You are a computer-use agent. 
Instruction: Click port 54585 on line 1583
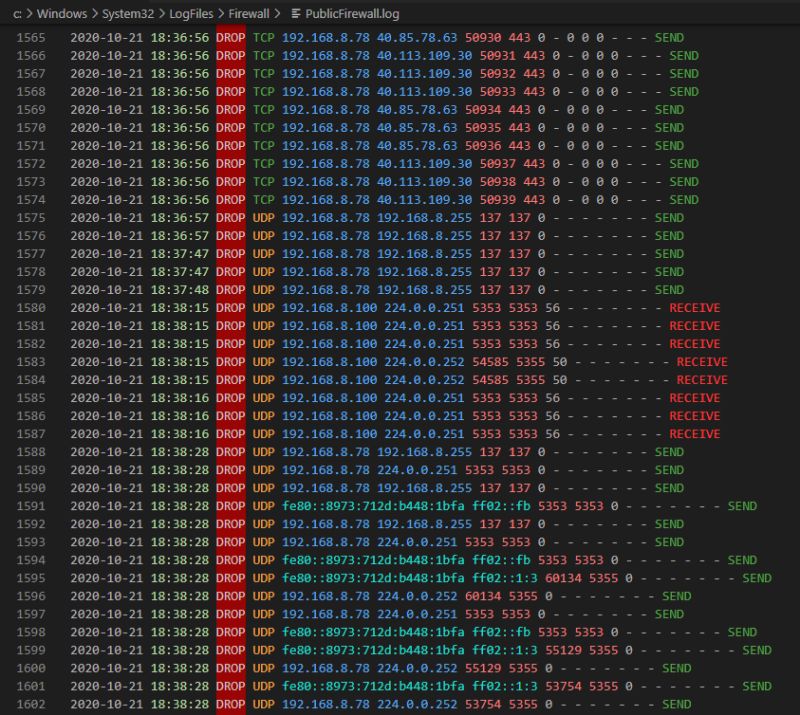pos(490,362)
